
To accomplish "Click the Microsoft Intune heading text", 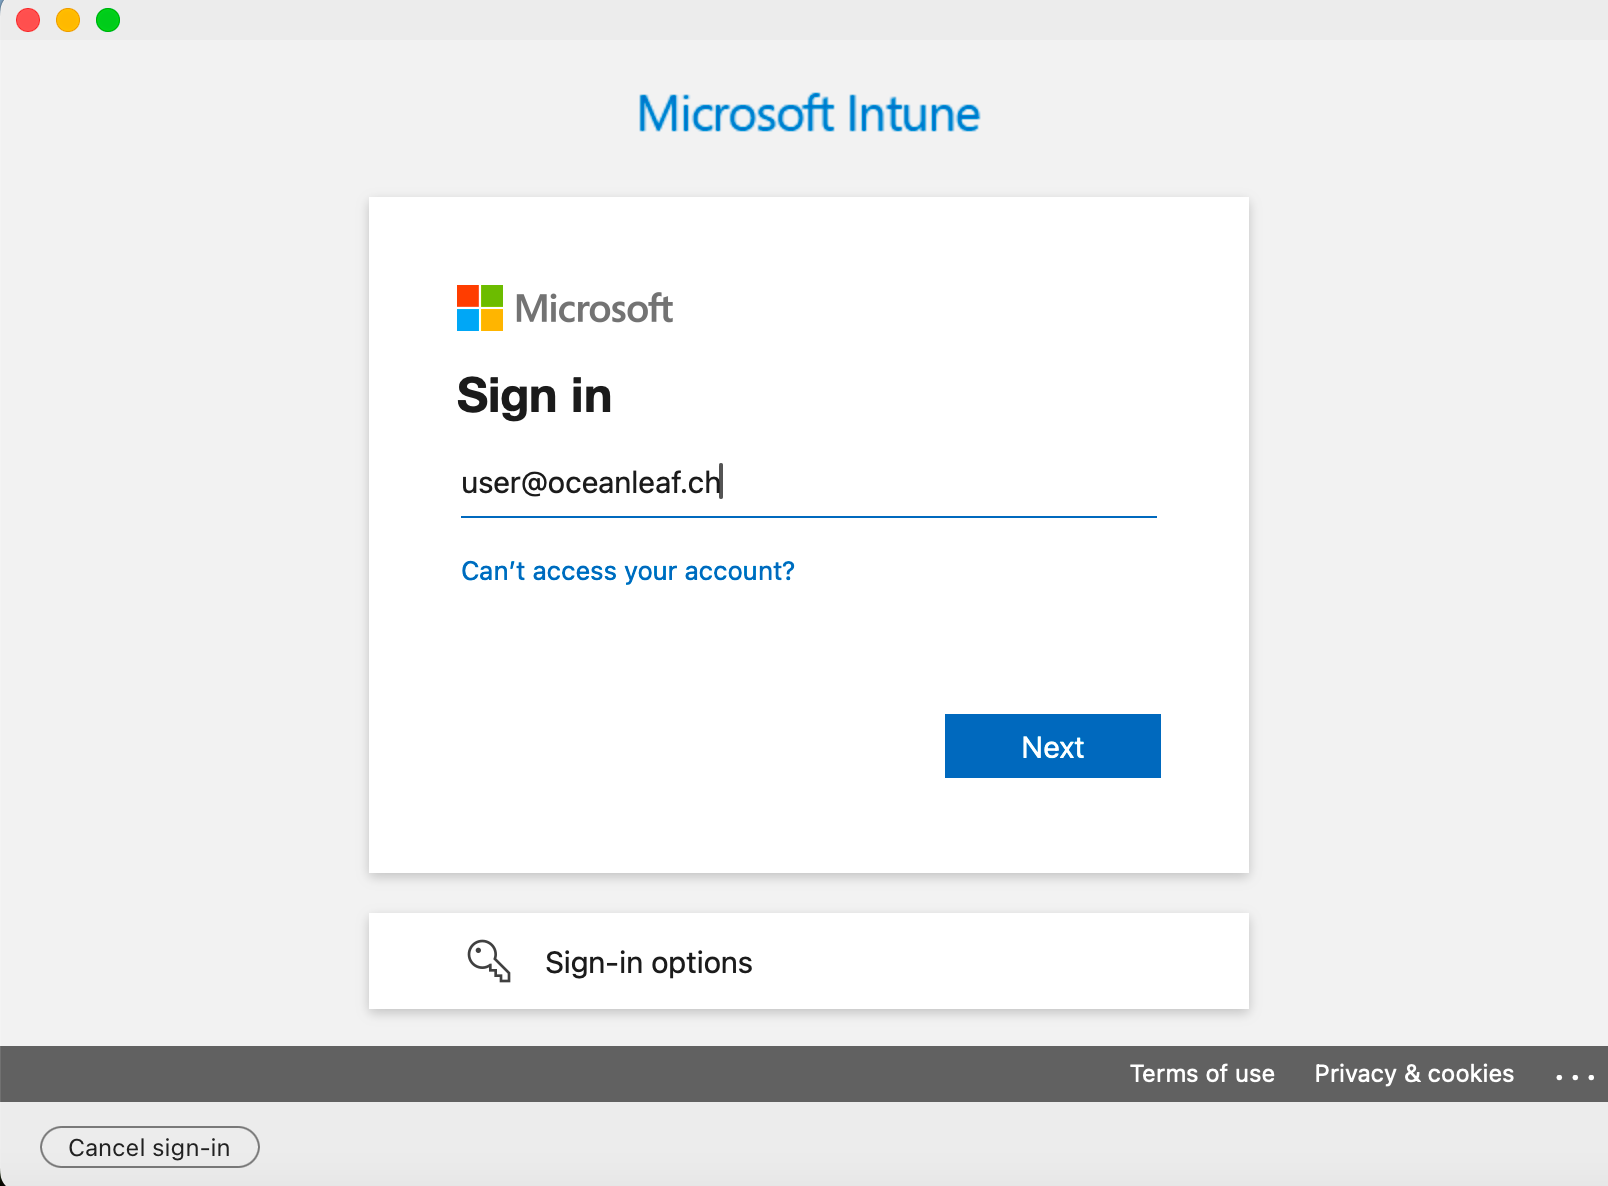I will pyautogui.click(x=808, y=114).
